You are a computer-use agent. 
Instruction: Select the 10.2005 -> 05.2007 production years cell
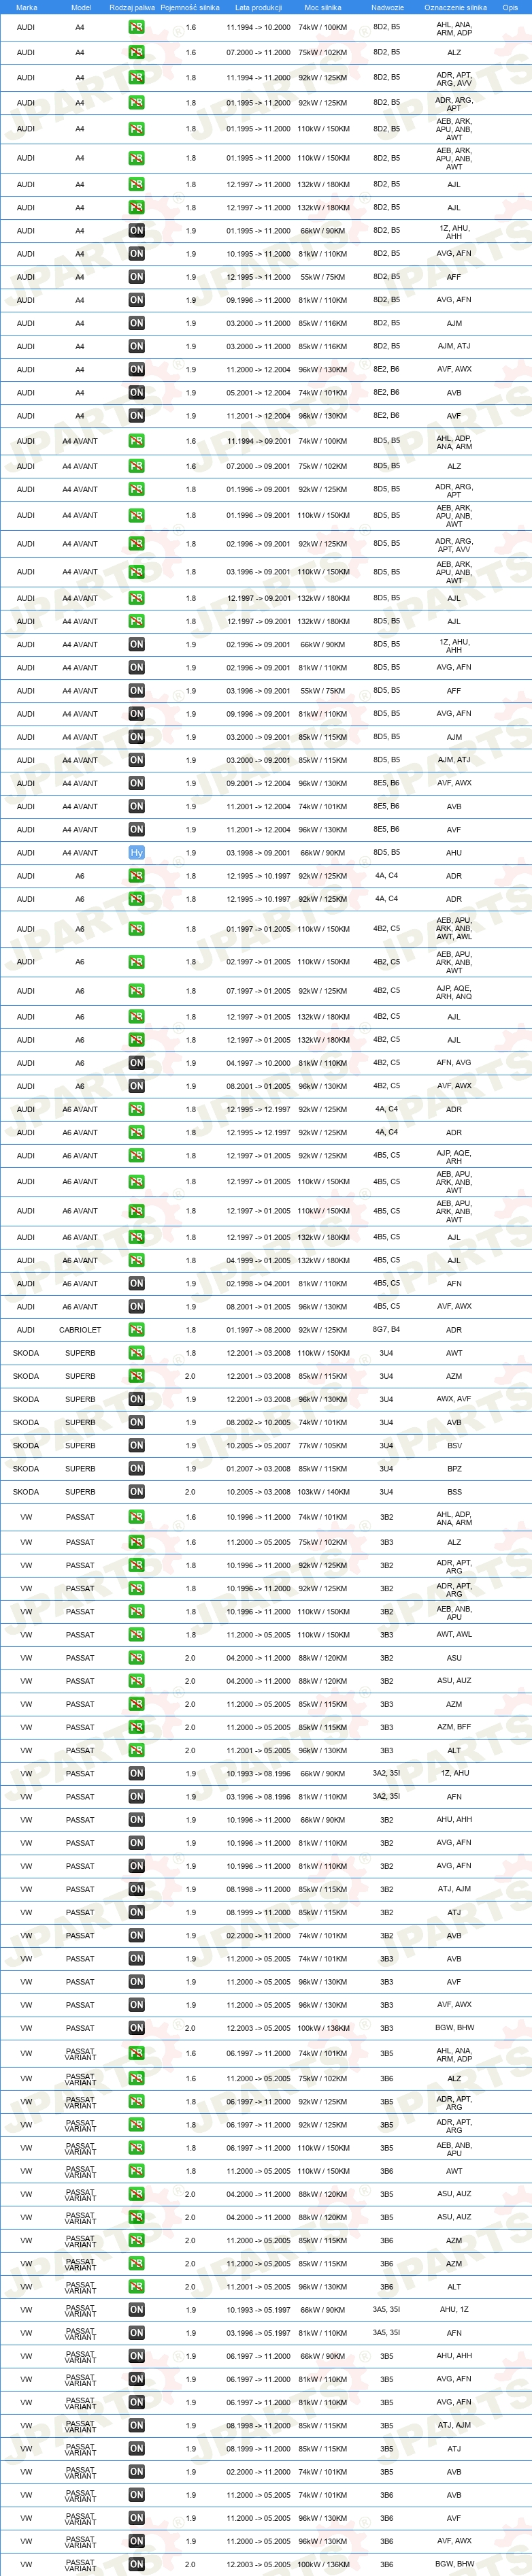coord(258,1446)
